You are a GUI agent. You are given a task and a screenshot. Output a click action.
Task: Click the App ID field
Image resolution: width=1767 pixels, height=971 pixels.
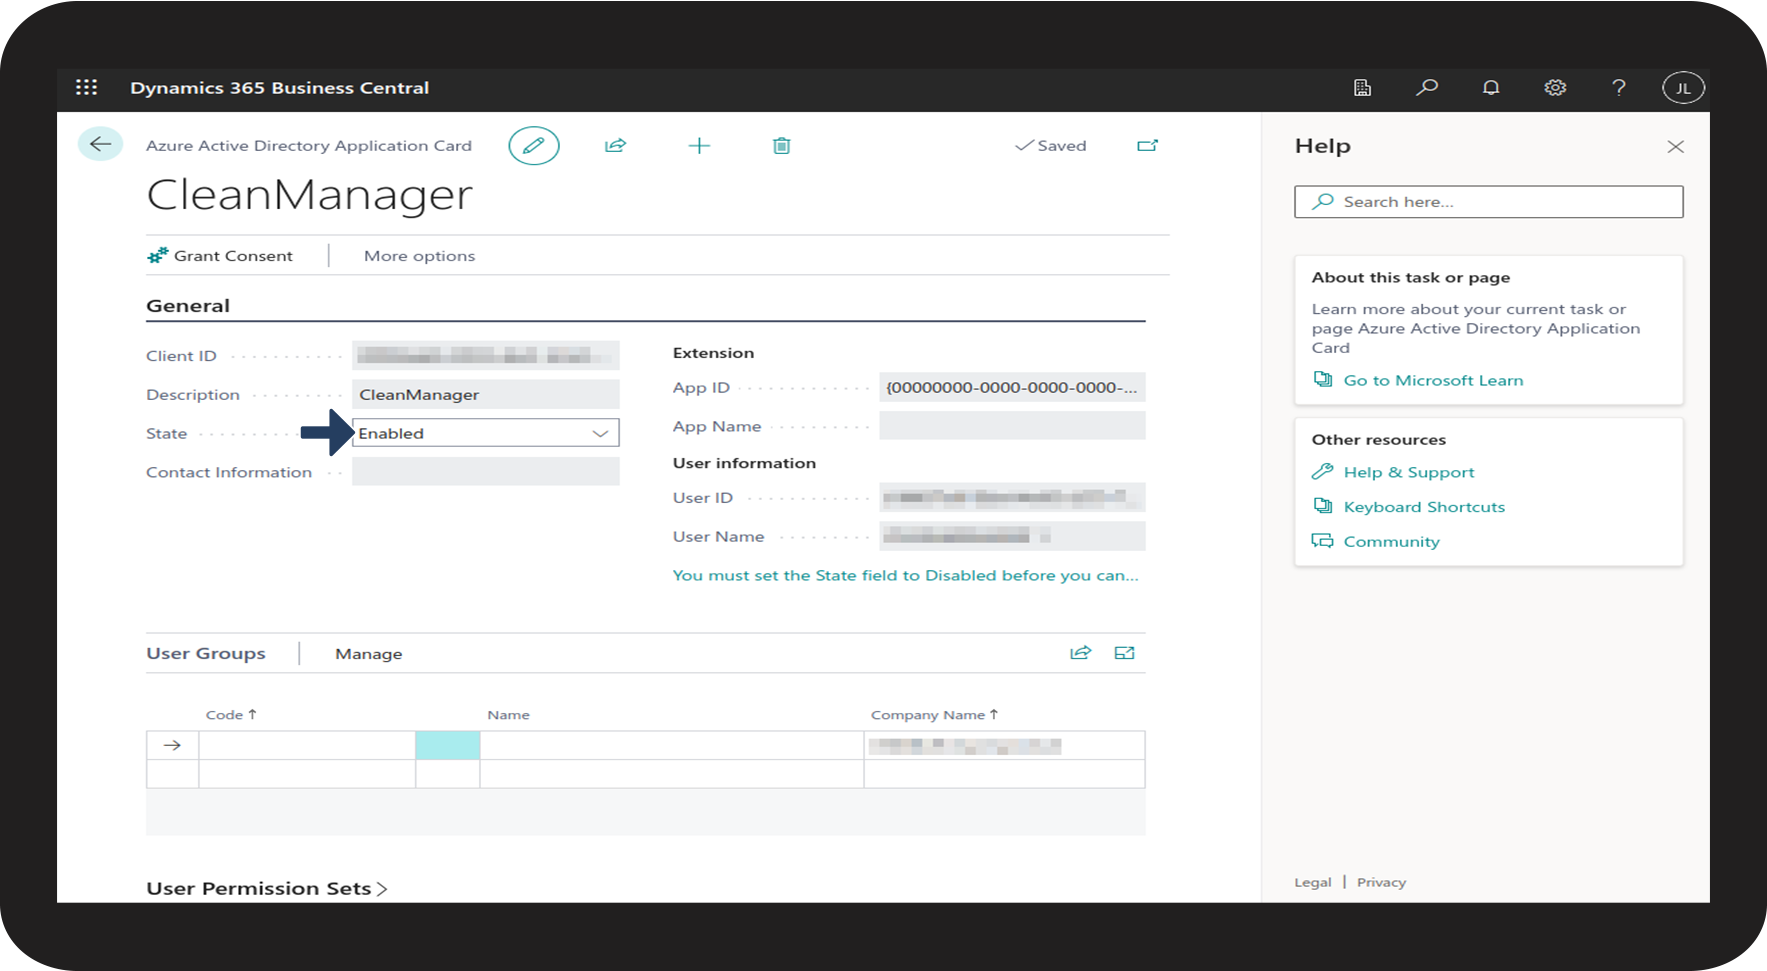tap(1012, 387)
